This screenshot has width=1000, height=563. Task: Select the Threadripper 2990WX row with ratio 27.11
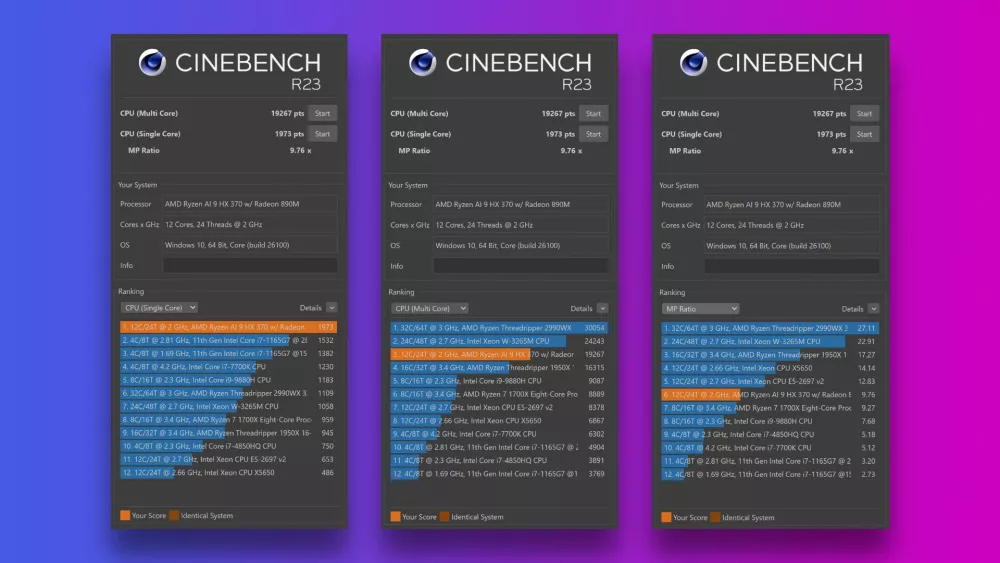(x=770, y=328)
